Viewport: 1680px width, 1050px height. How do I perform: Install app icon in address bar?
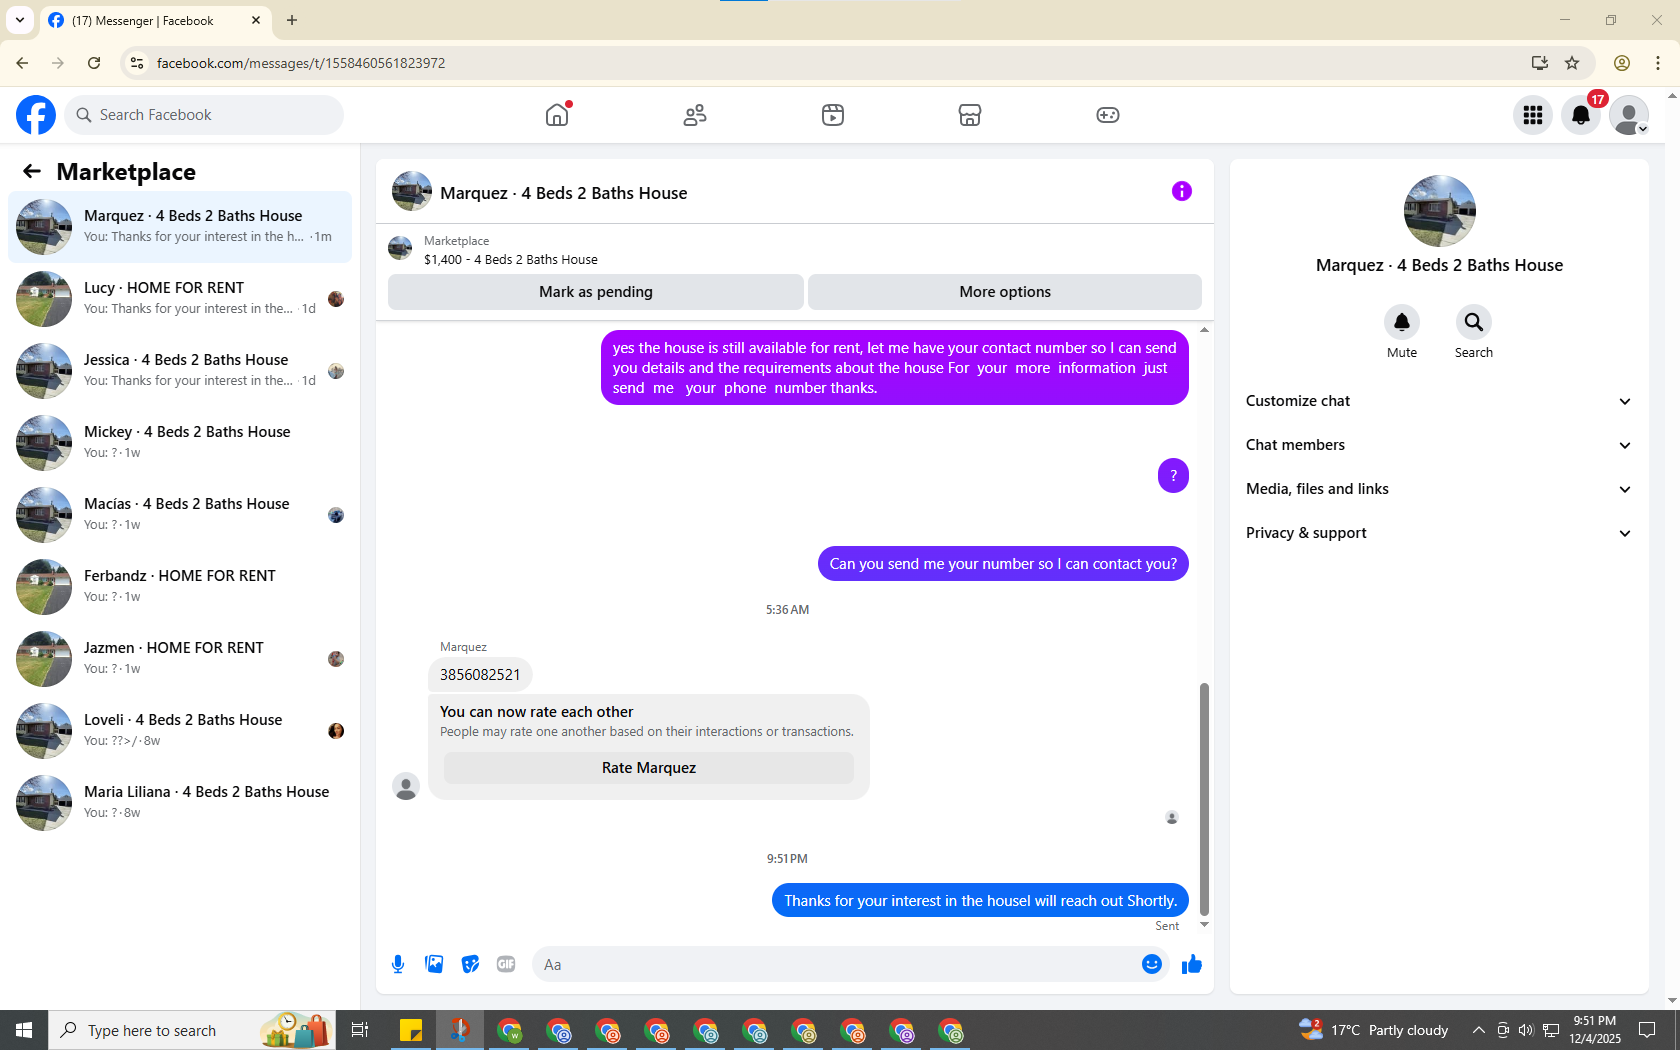[1540, 63]
